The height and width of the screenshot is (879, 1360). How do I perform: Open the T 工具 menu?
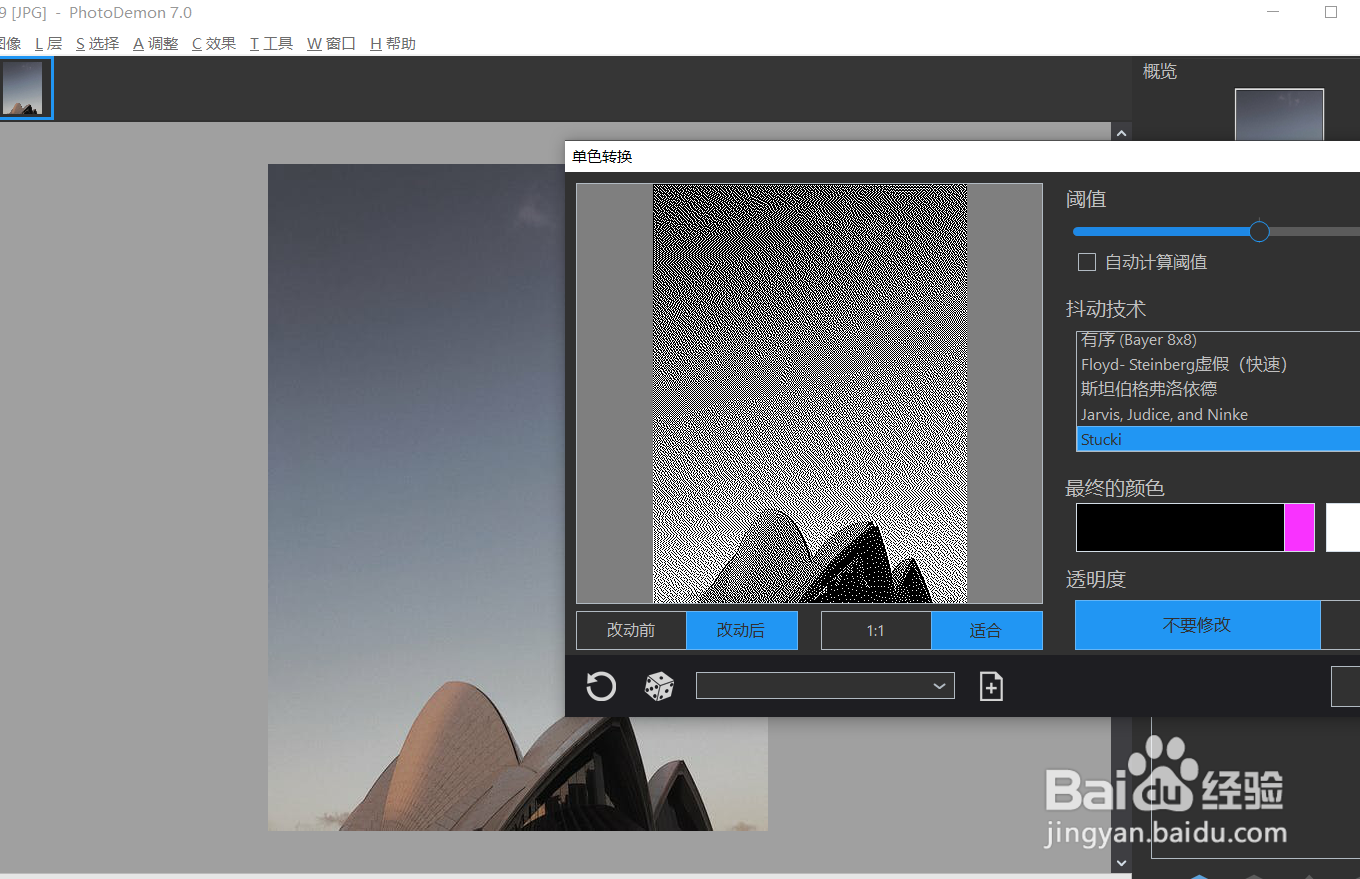click(x=271, y=44)
